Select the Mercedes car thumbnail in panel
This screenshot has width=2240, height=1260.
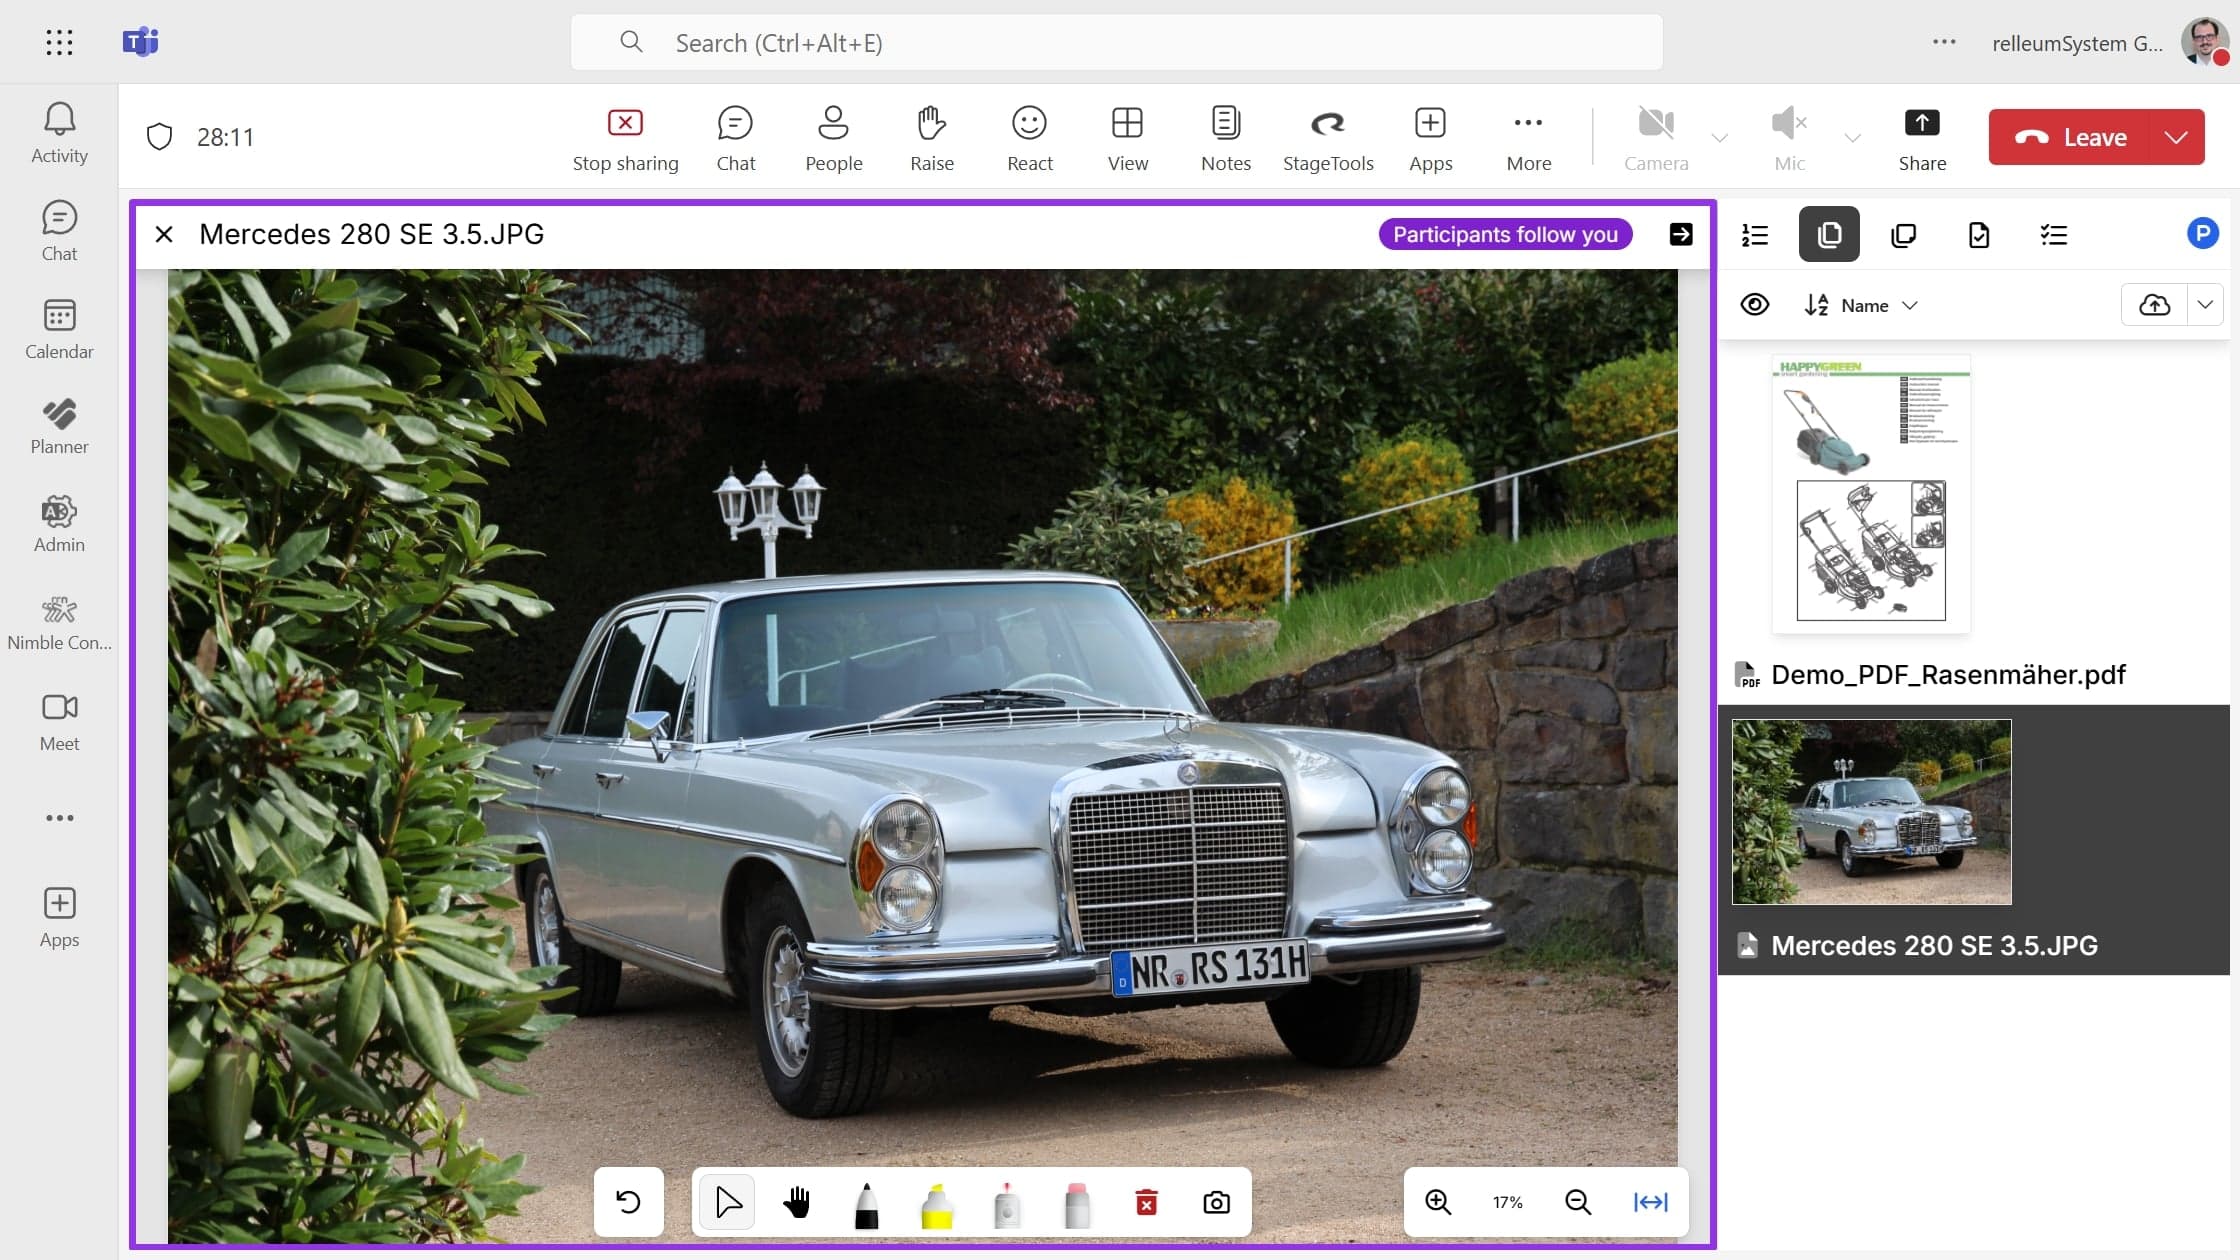tap(1871, 811)
